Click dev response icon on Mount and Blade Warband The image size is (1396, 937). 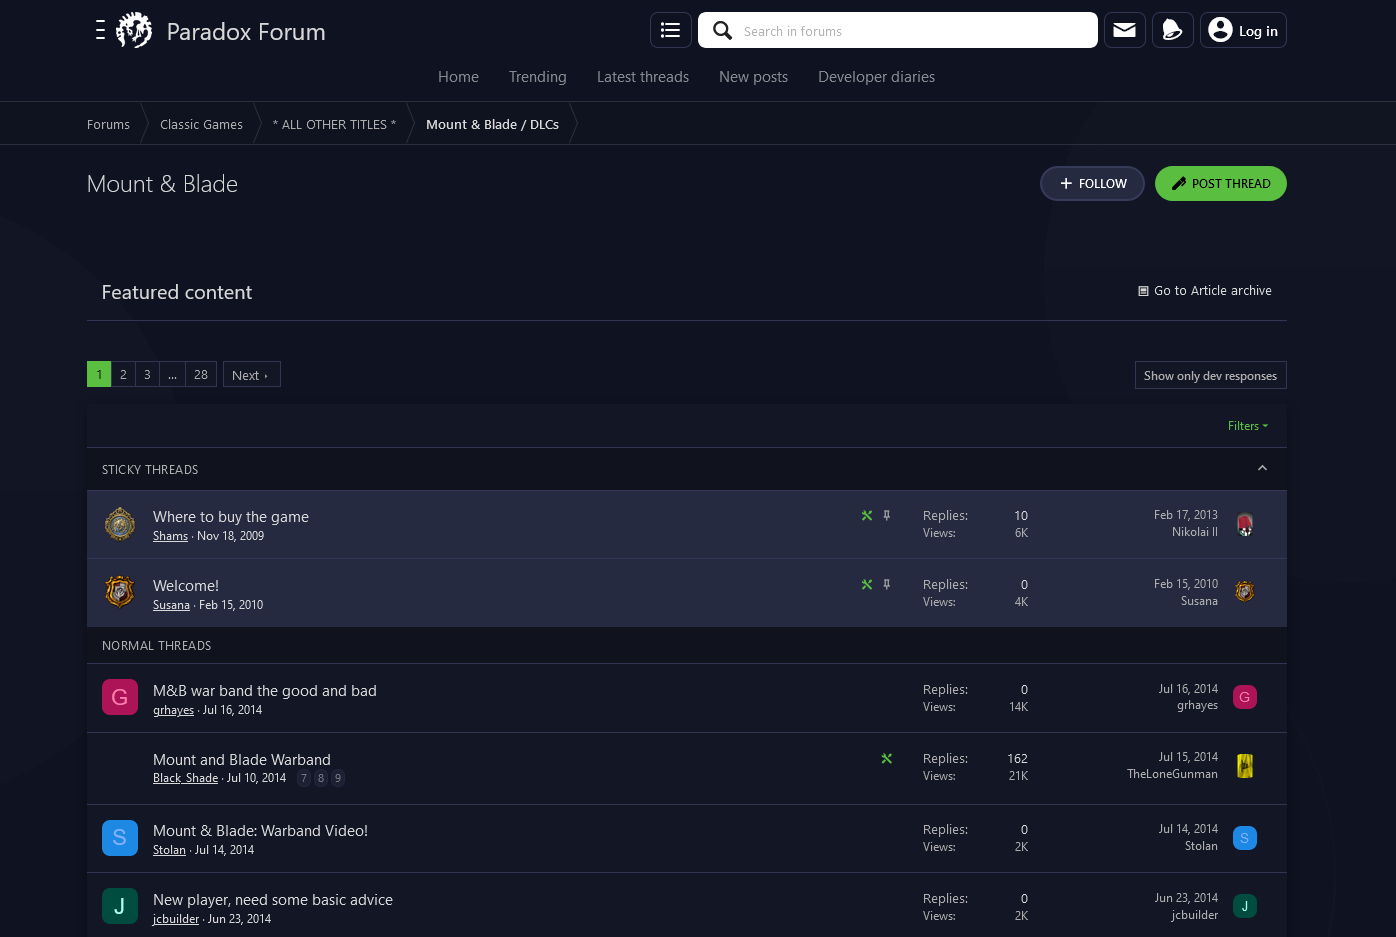coord(887,759)
